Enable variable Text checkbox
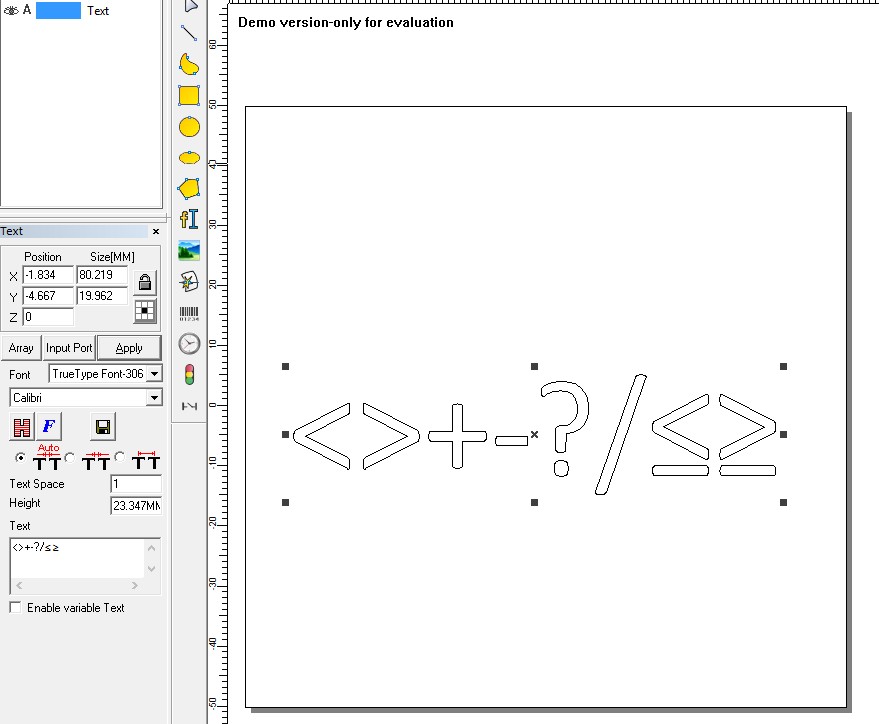Image resolution: width=879 pixels, height=724 pixels. [x=15, y=607]
